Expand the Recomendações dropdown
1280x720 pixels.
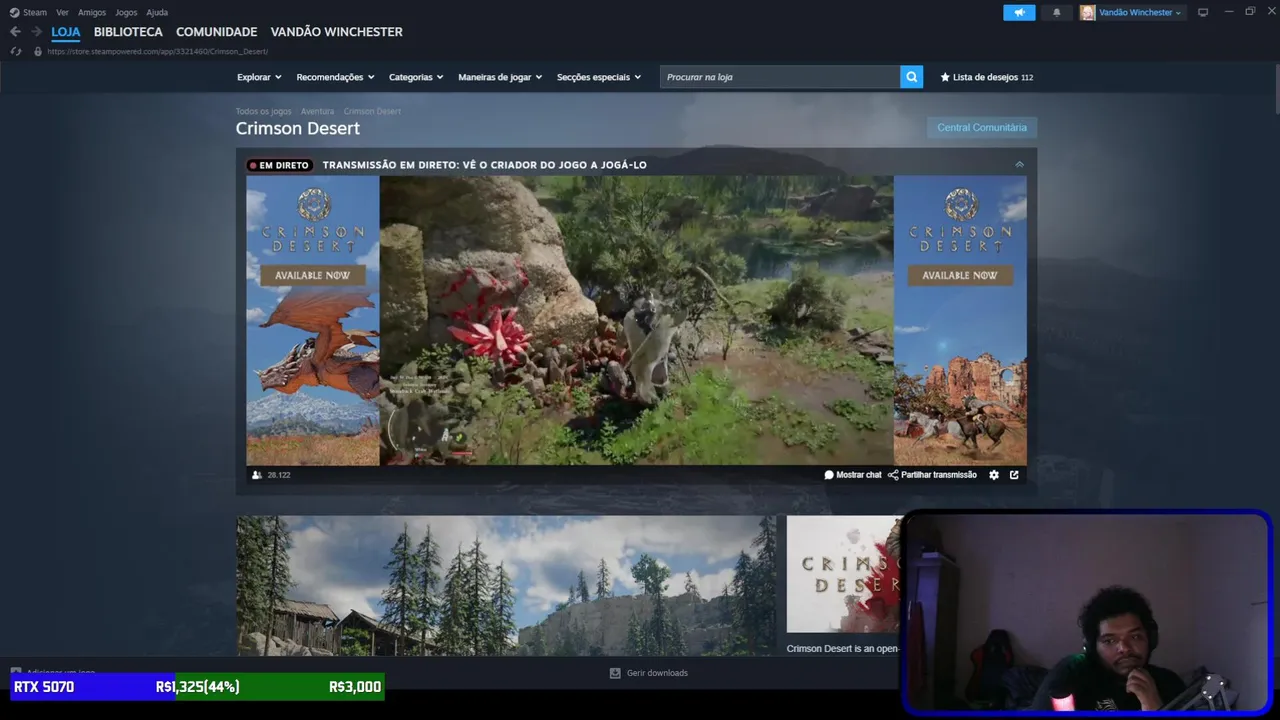click(335, 77)
